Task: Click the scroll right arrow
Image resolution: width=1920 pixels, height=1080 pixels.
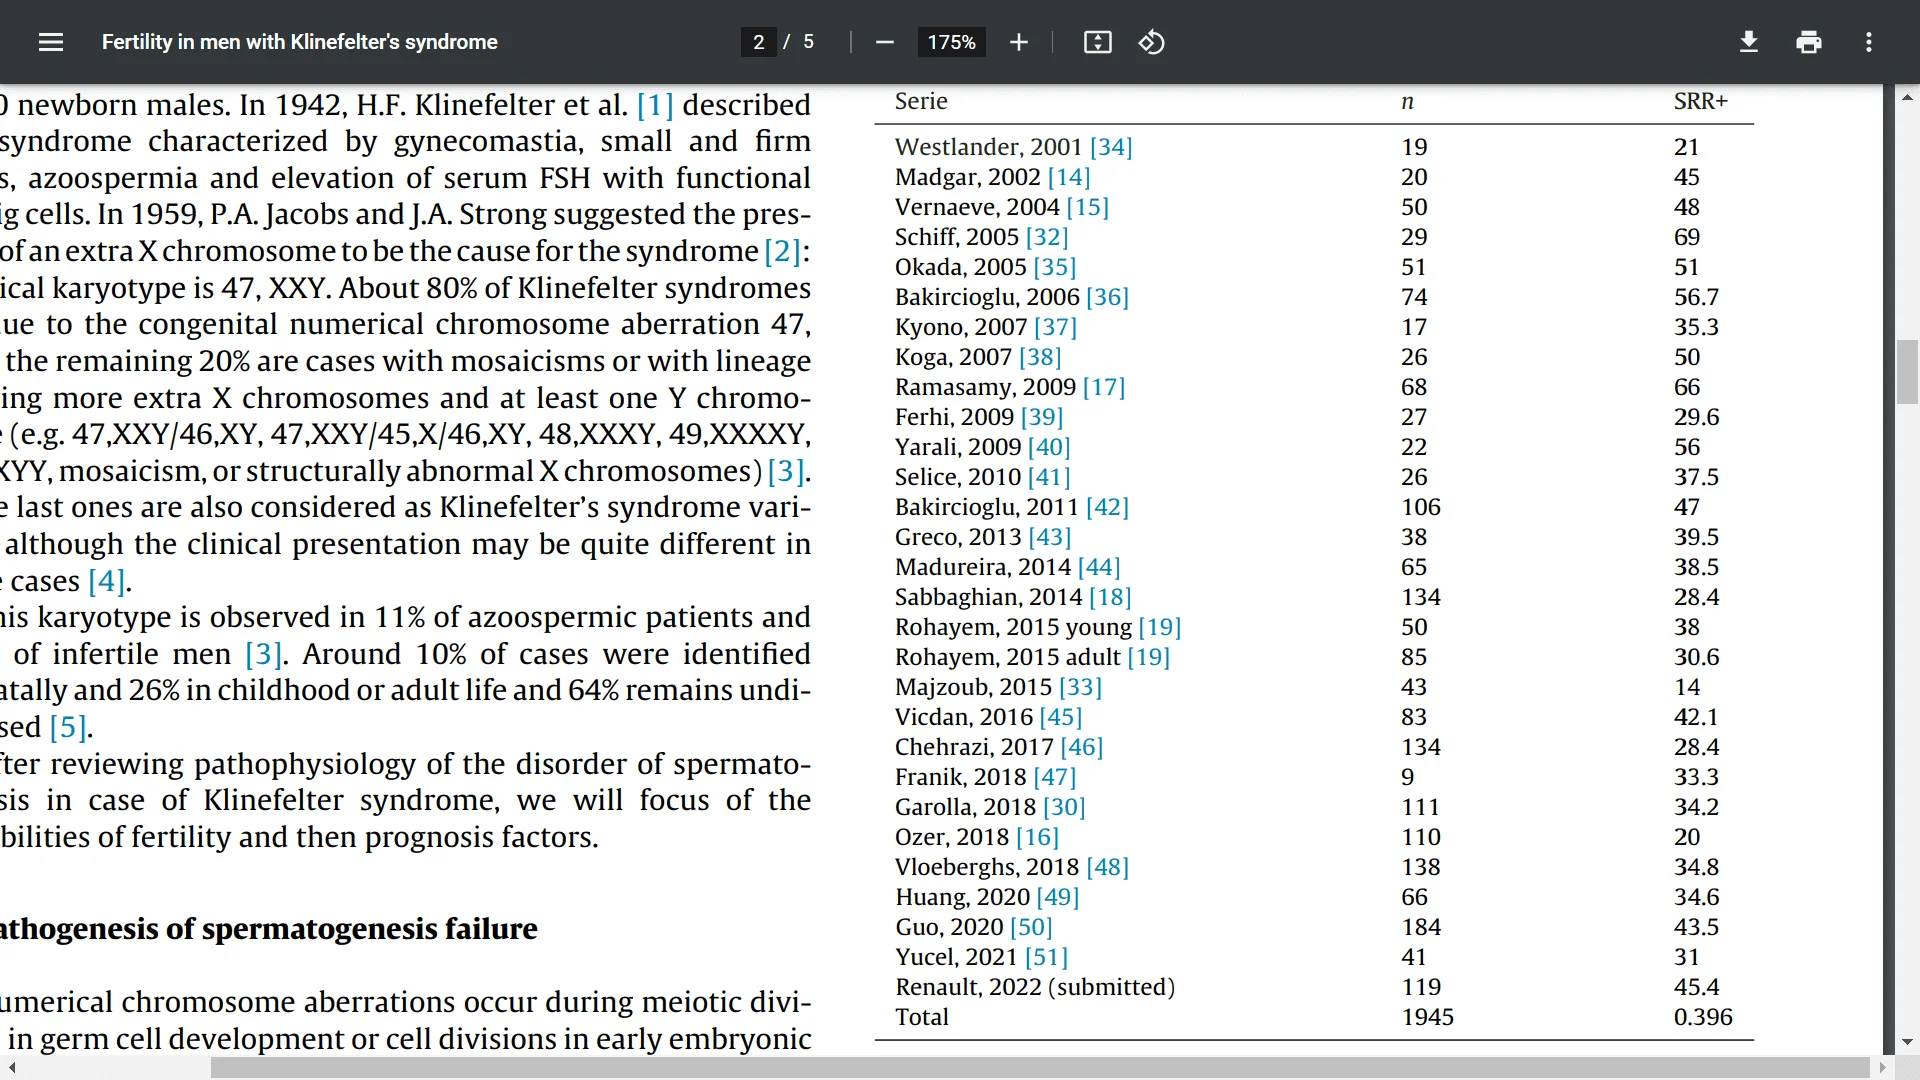Action: pos(1883,1068)
